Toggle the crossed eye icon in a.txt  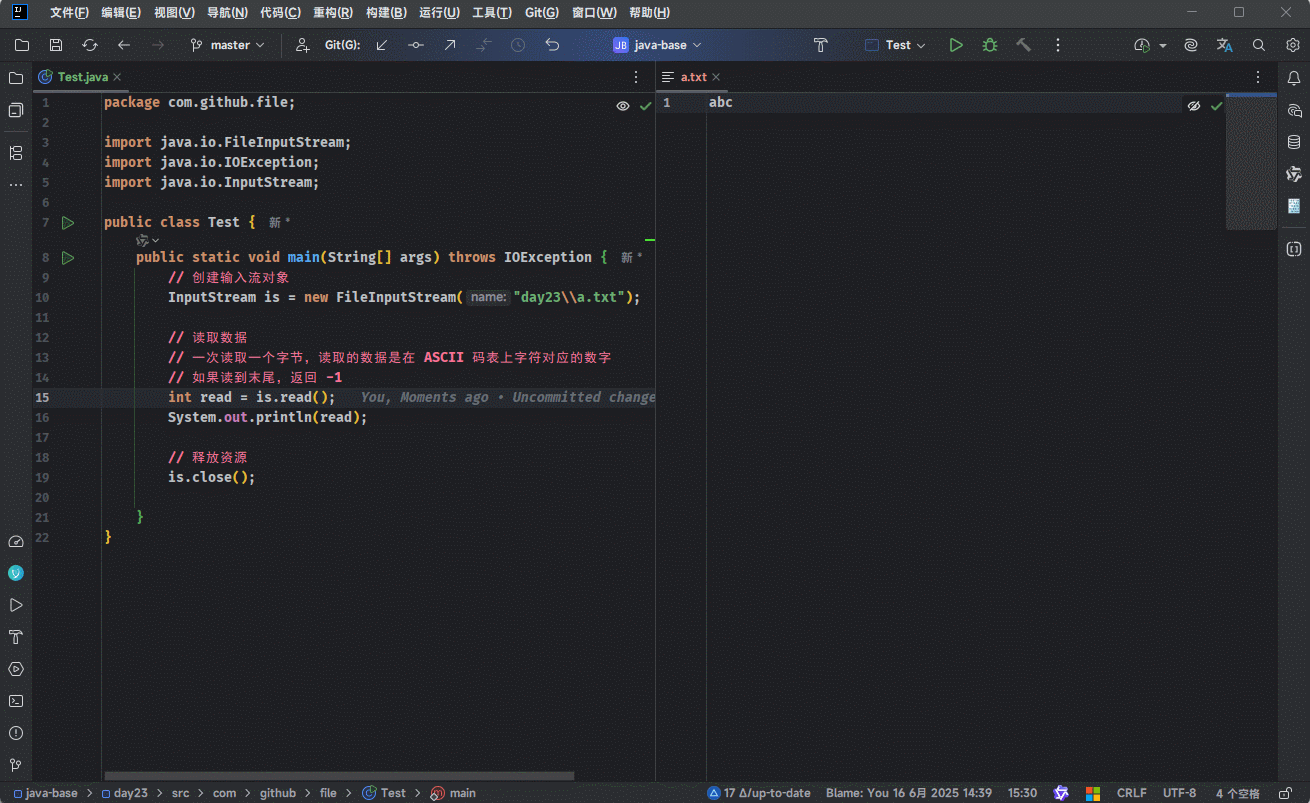point(1193,106)
